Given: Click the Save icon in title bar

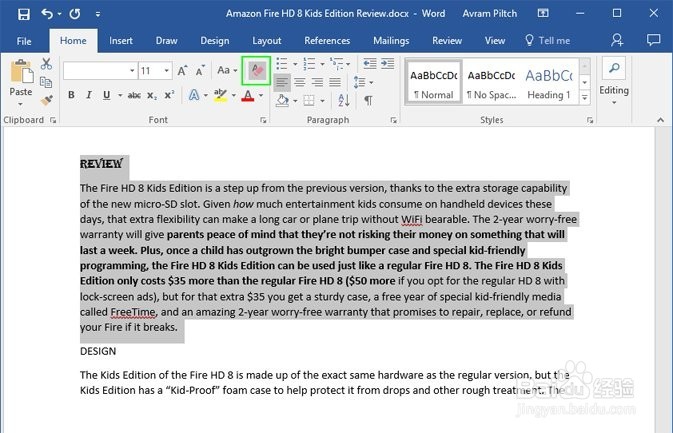Looking at the screenshot, I should (24, 14).
